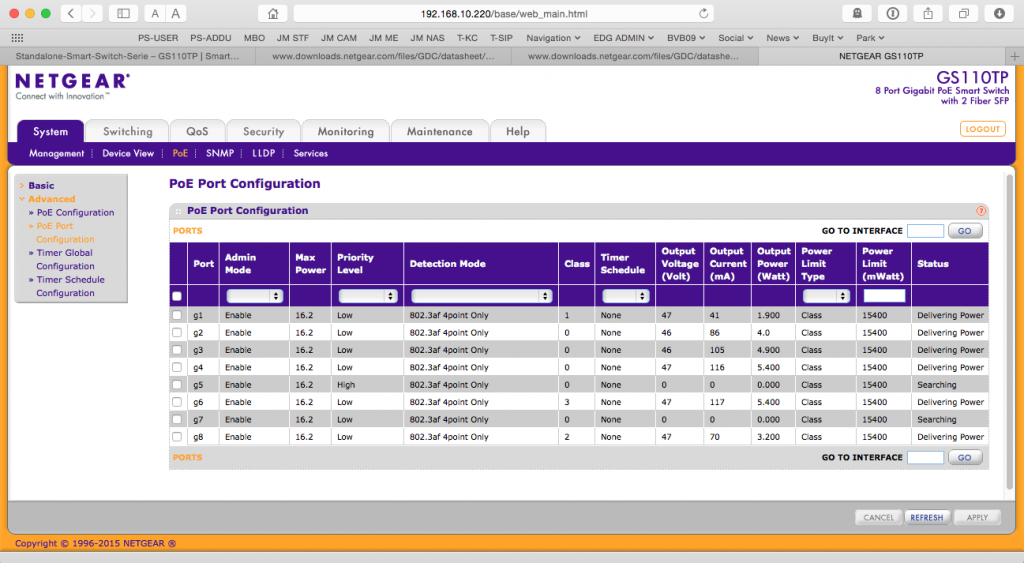The height and width of the screenshot is (563, 1024).
Task: Check the box for port g6
Action: tap(177, 402)
